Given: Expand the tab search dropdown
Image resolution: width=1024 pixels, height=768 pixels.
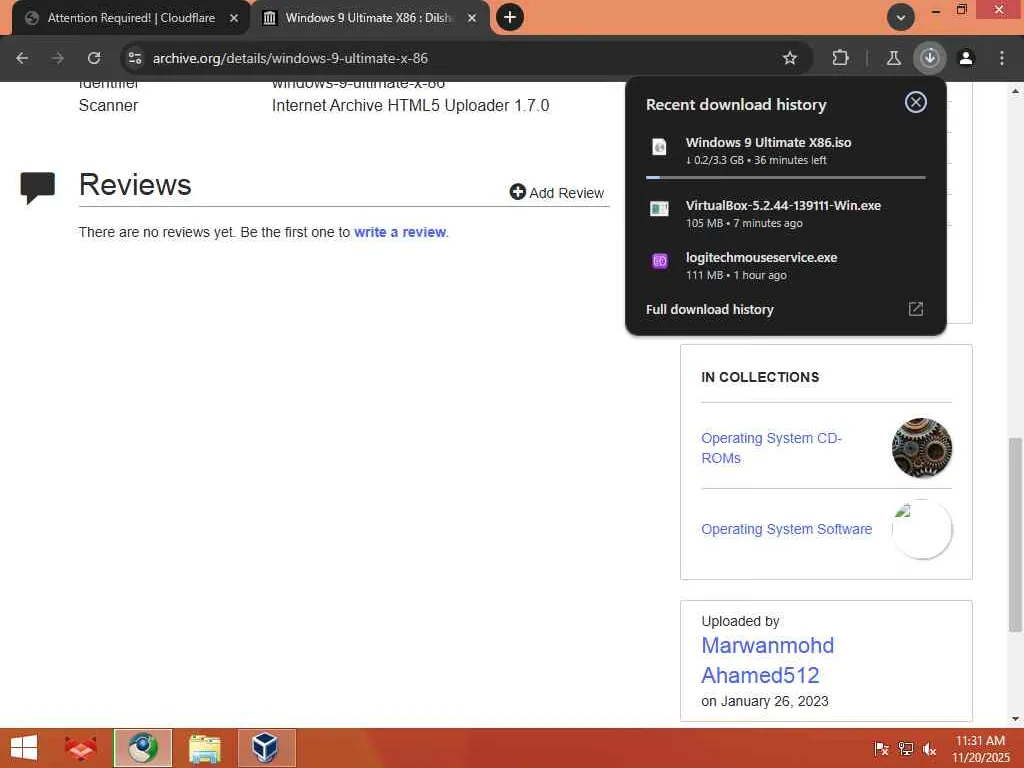Looking at the screenshot, I should click(x=901, y=17).
